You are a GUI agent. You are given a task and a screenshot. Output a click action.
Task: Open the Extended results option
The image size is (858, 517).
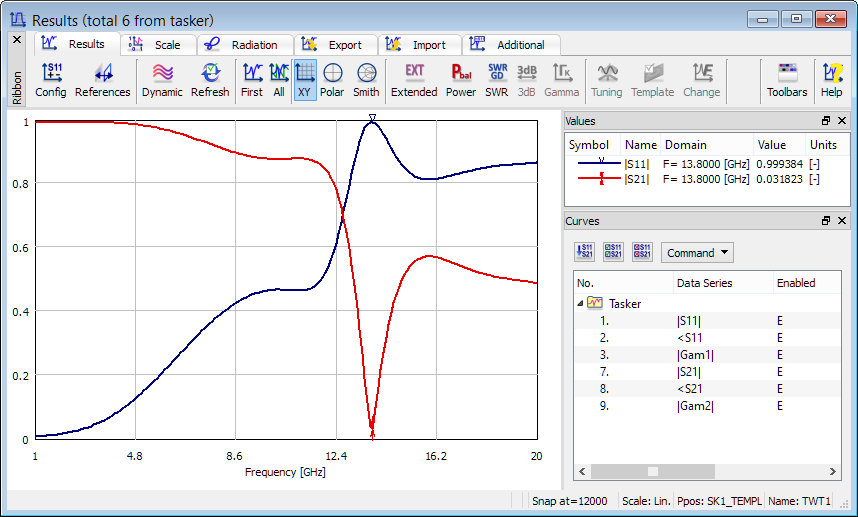[x=414, y=80]
